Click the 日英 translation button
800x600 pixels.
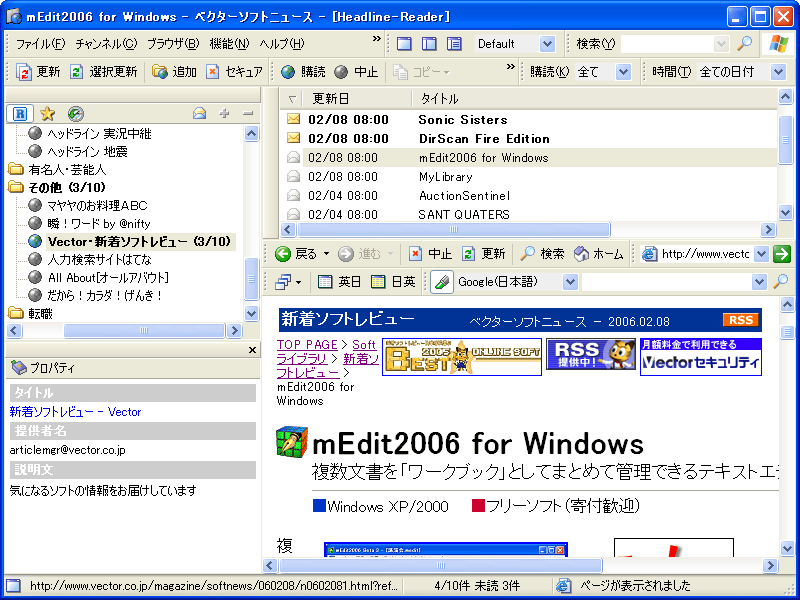(393, 282)
